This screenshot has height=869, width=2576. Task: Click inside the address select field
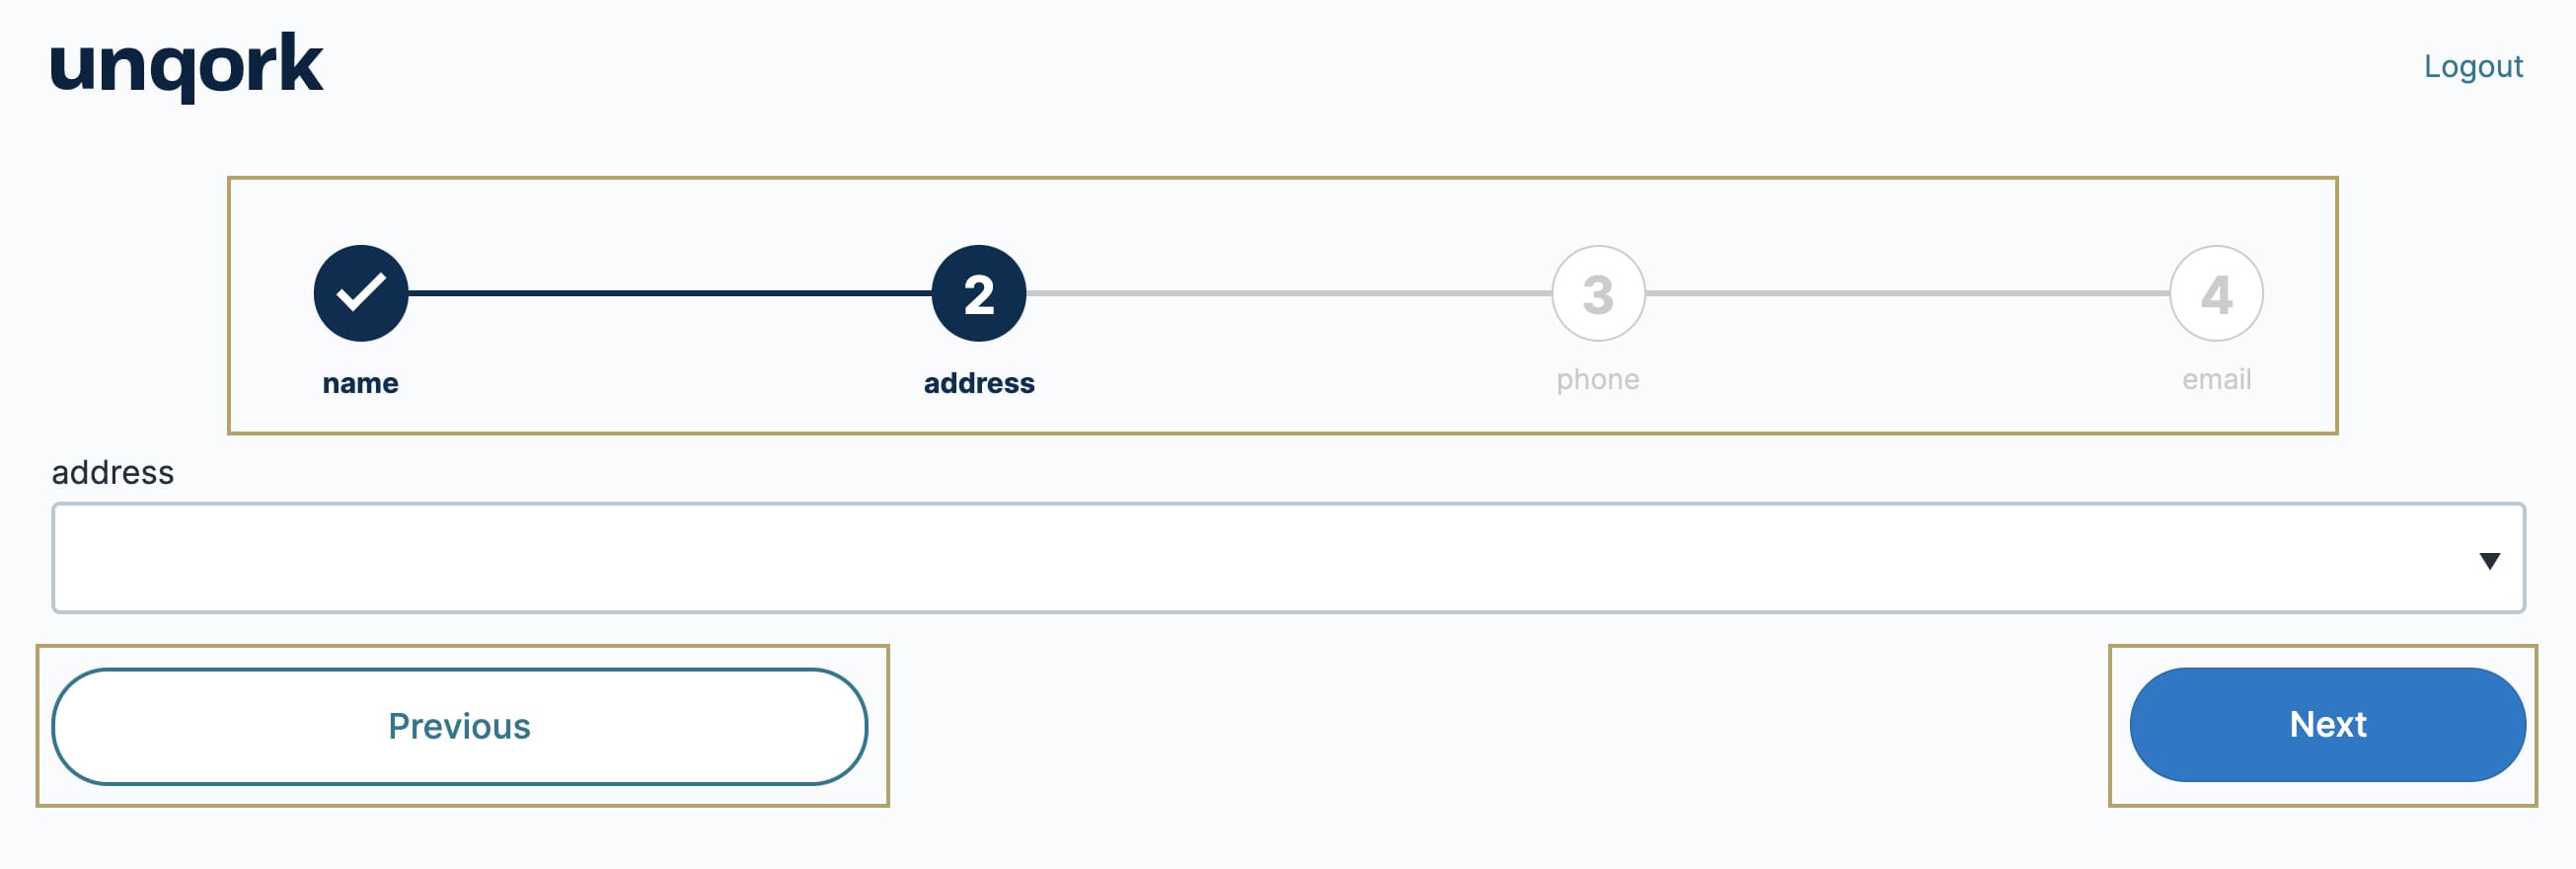tap(1288, 557)
